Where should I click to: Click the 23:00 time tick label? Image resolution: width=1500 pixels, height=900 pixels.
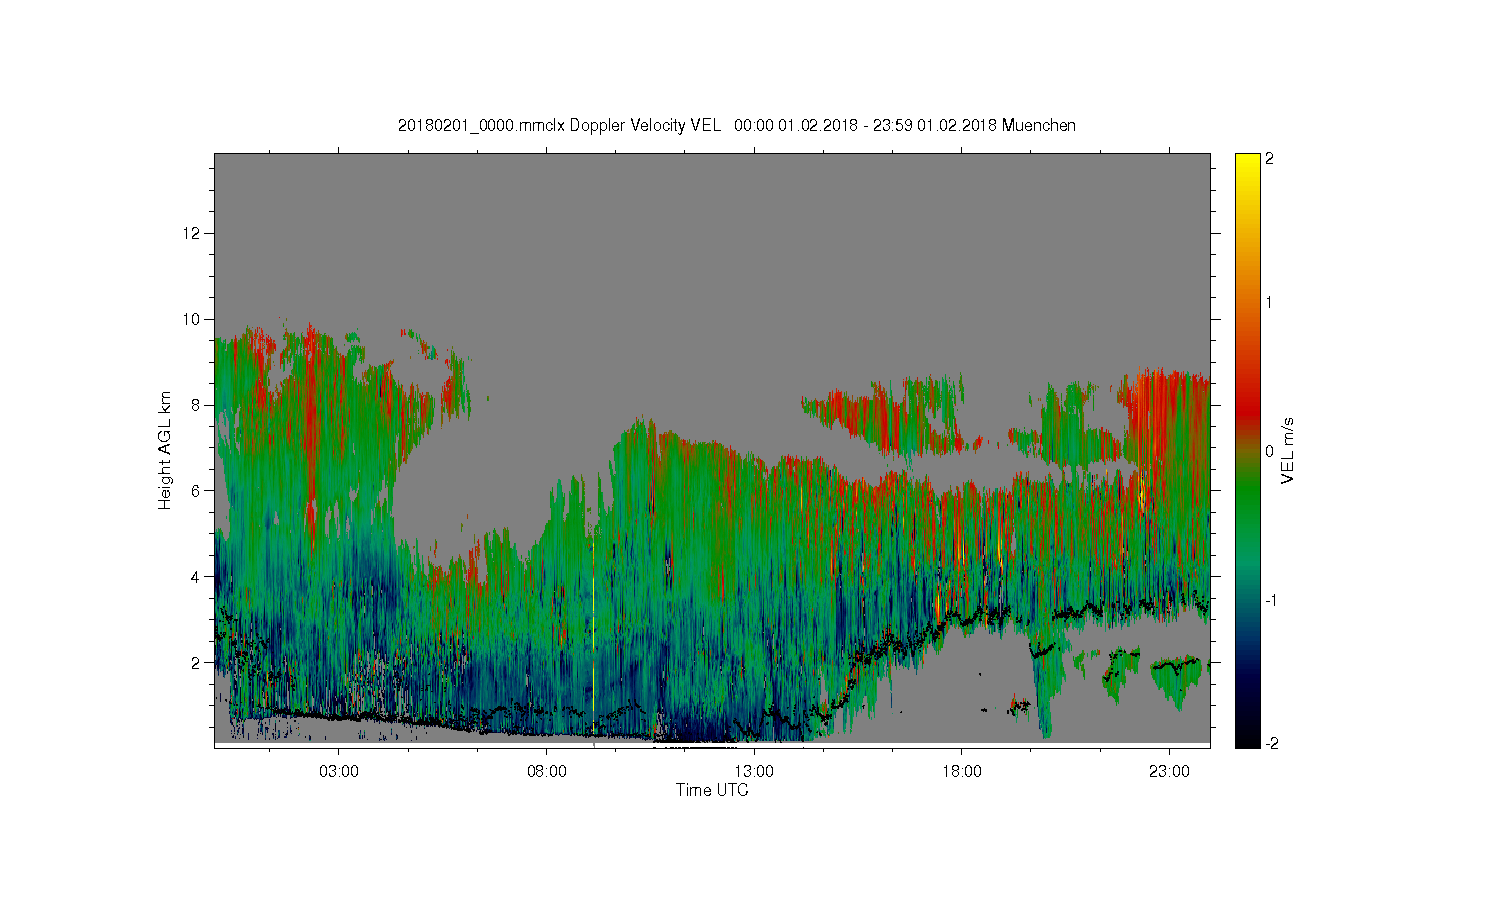coord(1169,771)
